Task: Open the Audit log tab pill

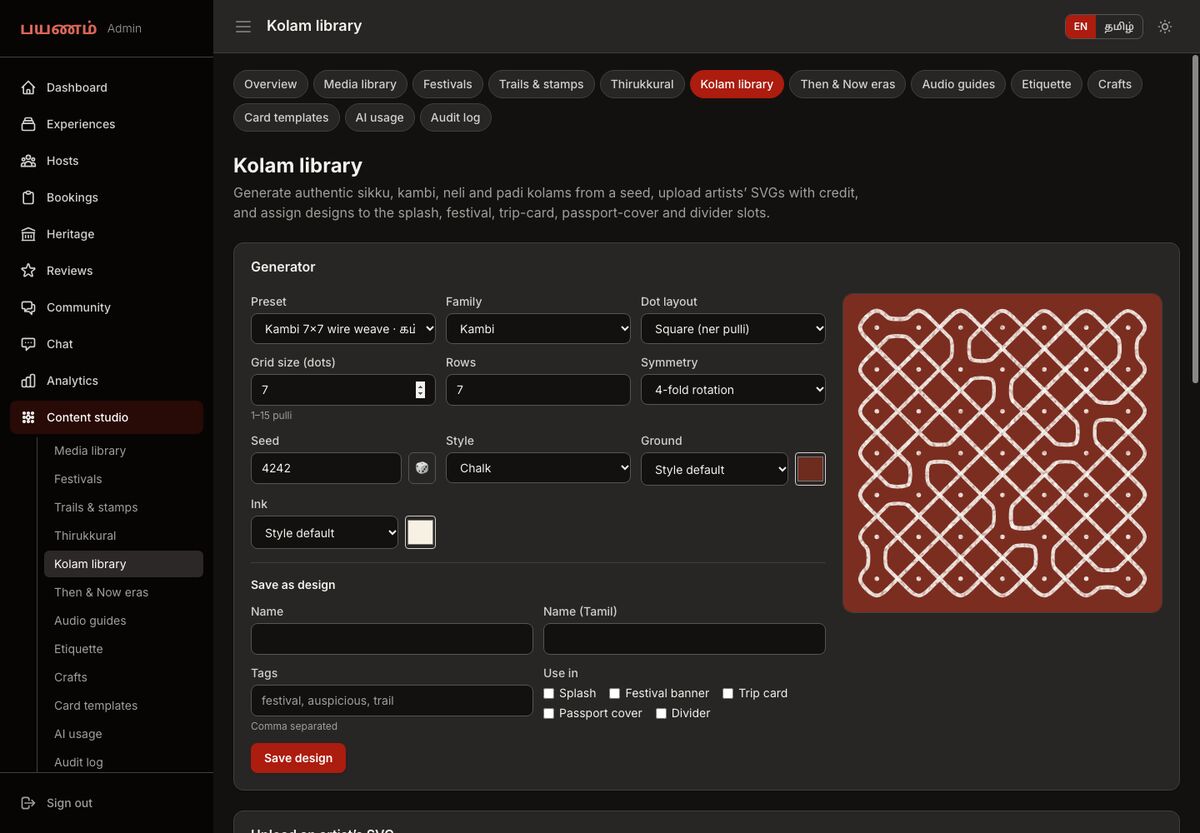Action: click(x=455, y=117)
